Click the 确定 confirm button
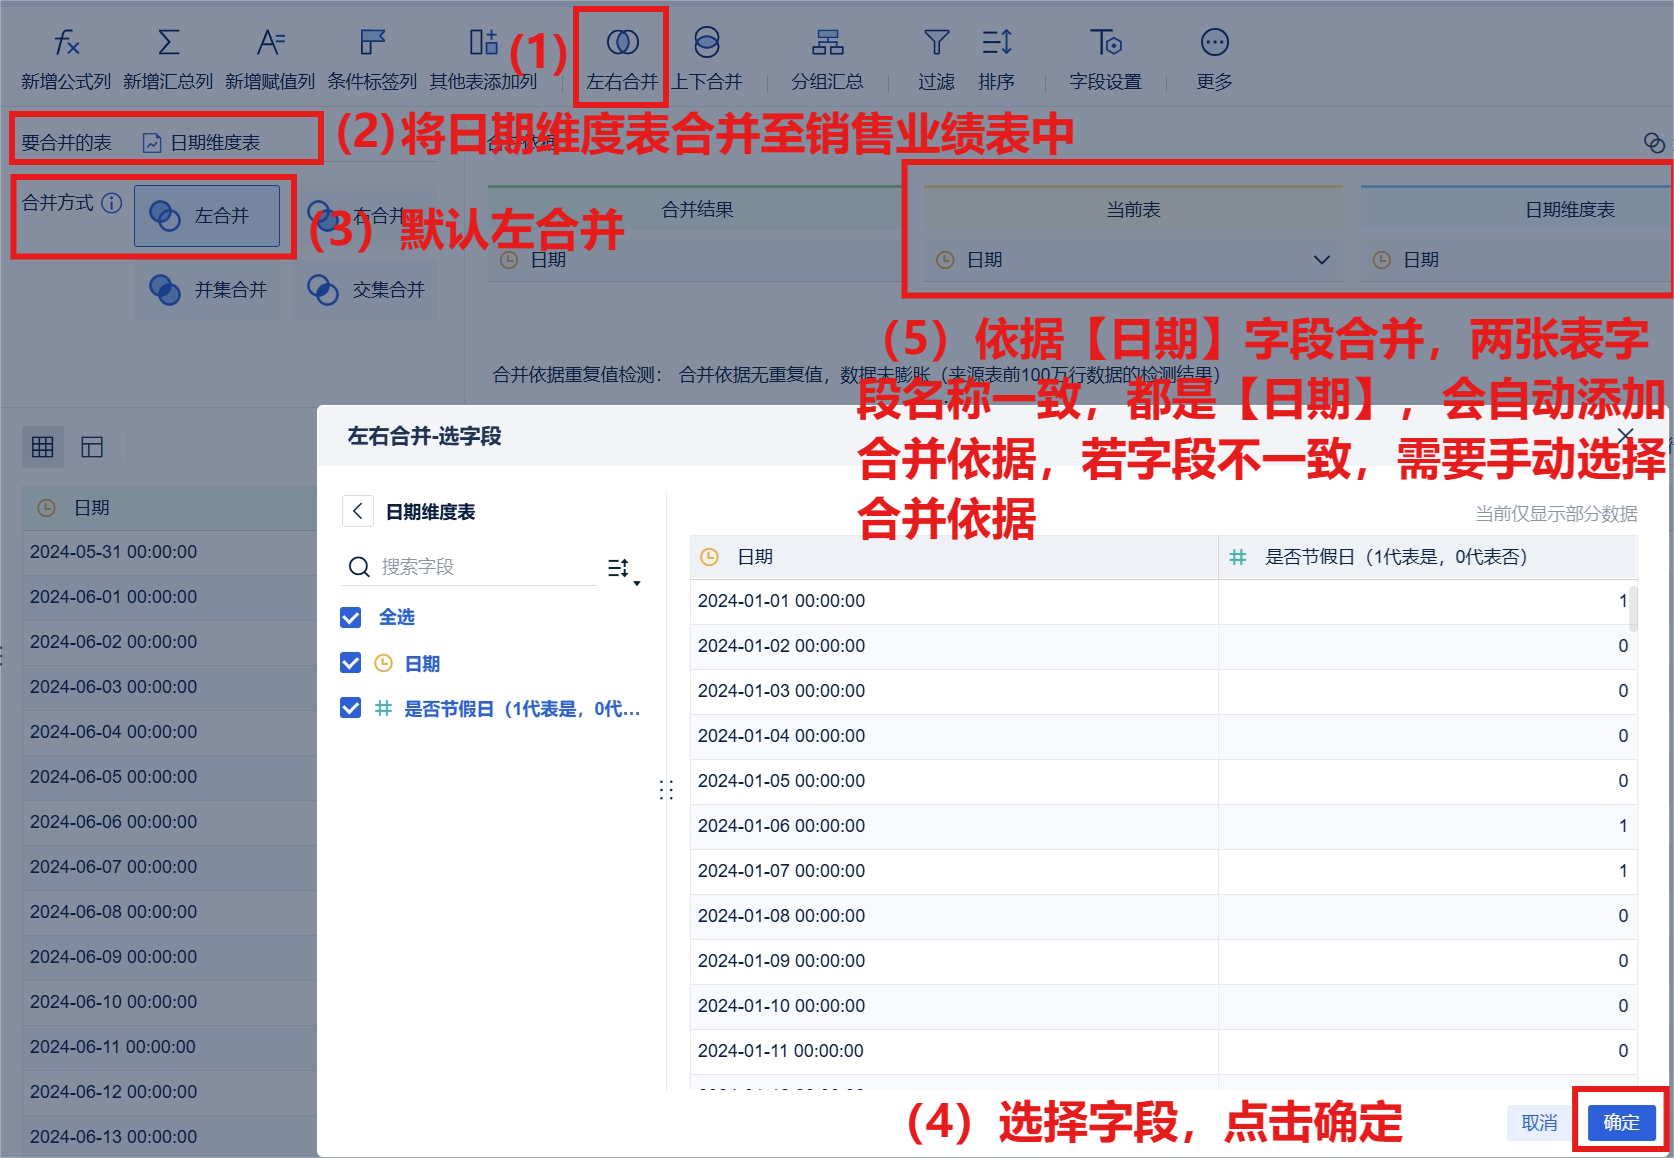This screenshot has height=1158, width=1674. [1621, 1122]
